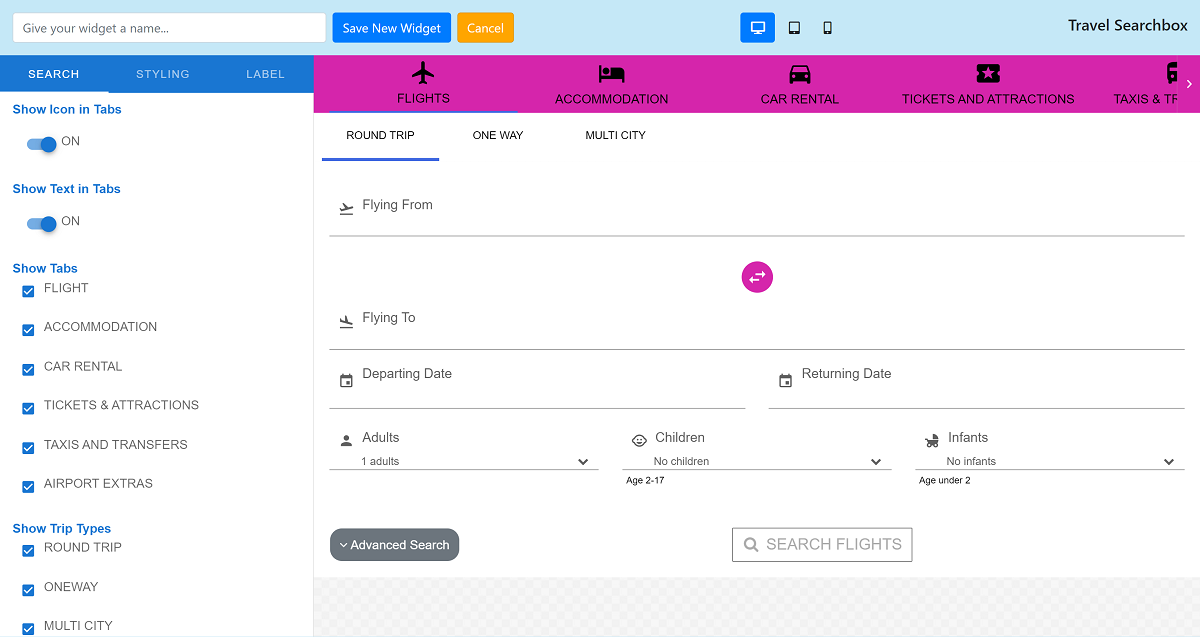Screen dimensions: 1200x637
Task: Click the Save New Widget button
Action: (x=391, y=28)
